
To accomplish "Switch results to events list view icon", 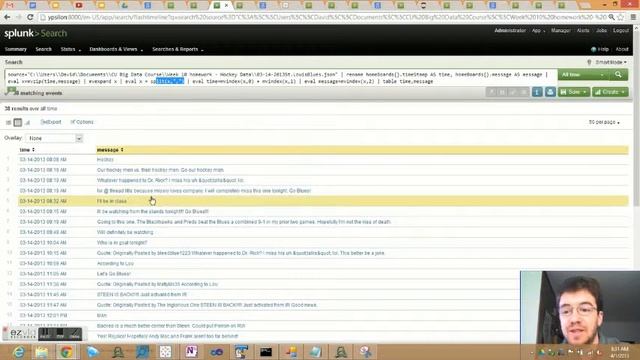I will (8, 122).
